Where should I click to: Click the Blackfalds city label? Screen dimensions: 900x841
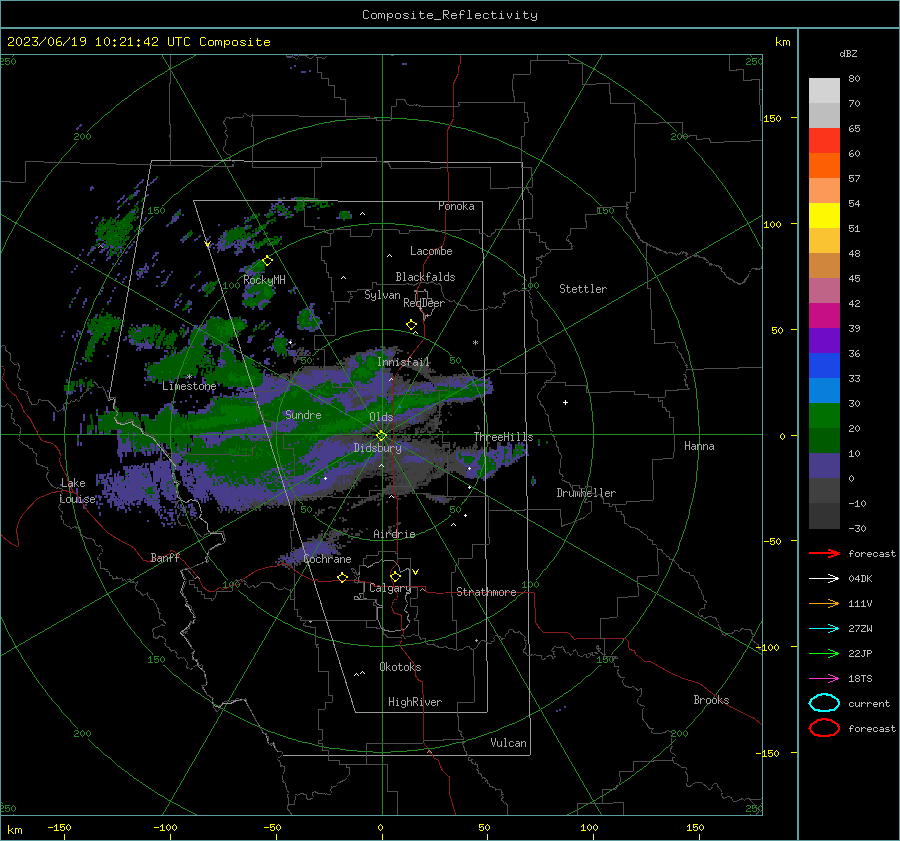tap(425, 277)
